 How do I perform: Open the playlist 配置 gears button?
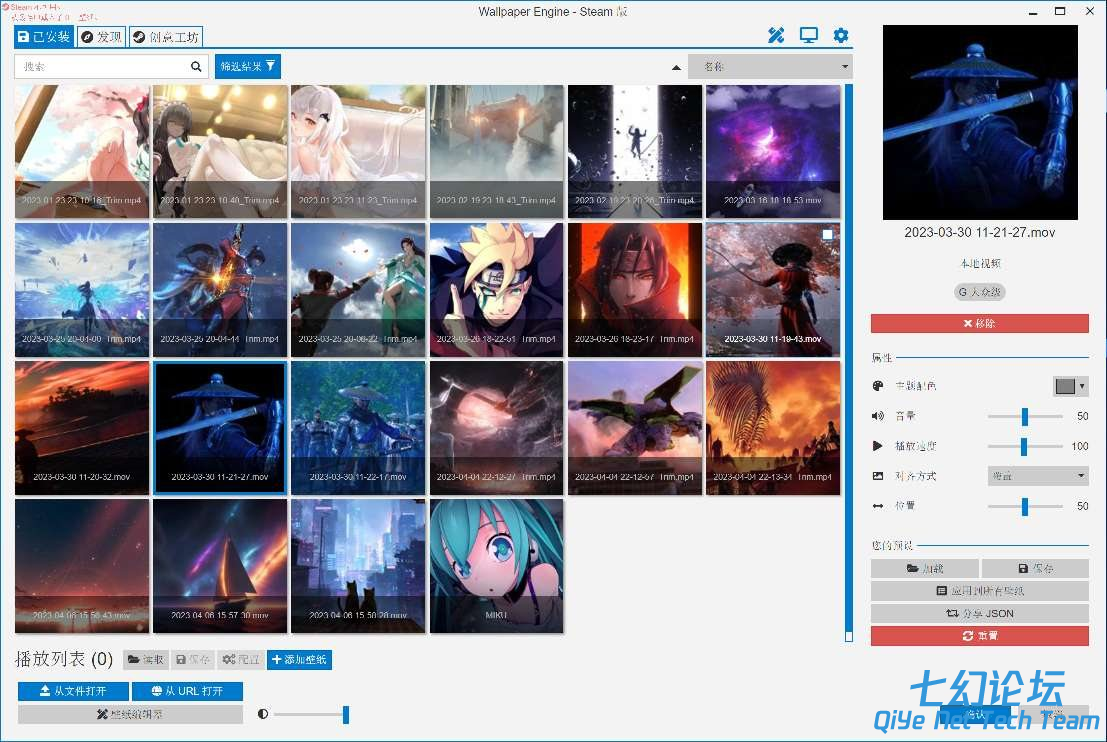click(241, 659)
